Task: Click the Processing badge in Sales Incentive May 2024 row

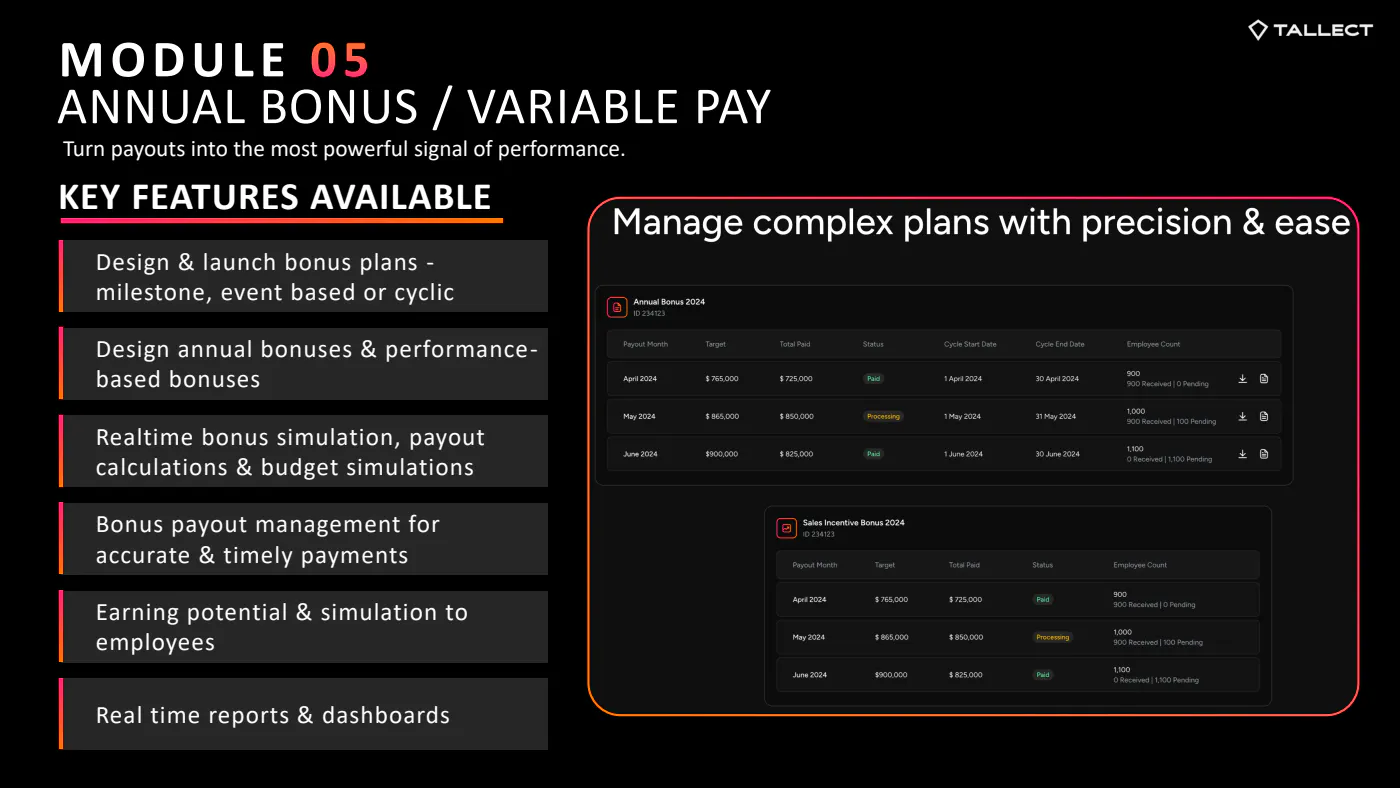Action: 1052,637
